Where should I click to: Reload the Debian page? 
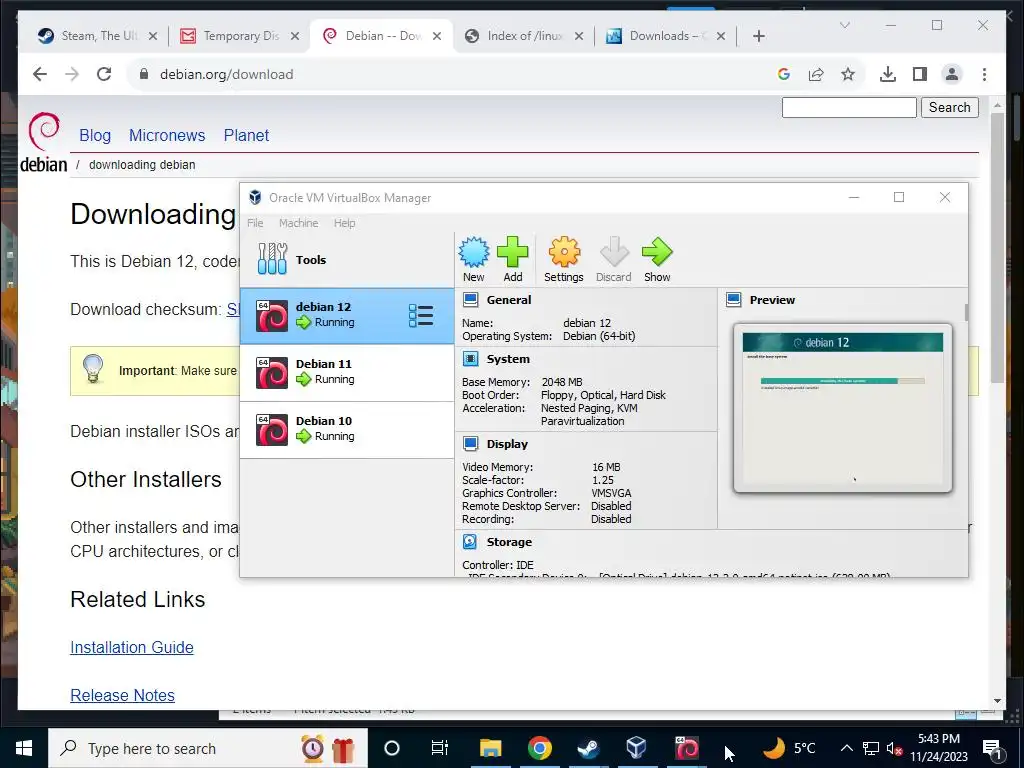[104, 74]
